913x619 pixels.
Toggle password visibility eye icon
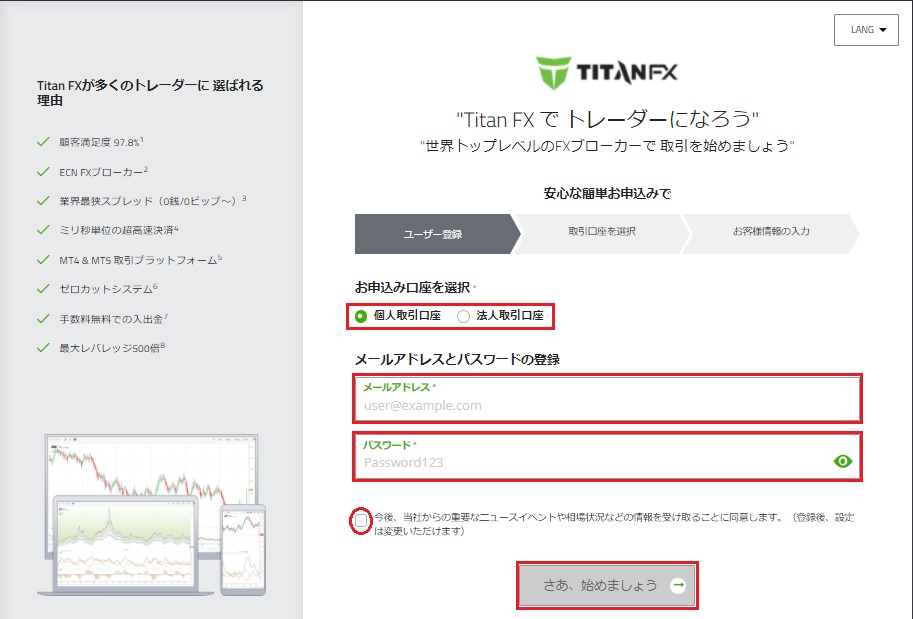click(843, 461)
